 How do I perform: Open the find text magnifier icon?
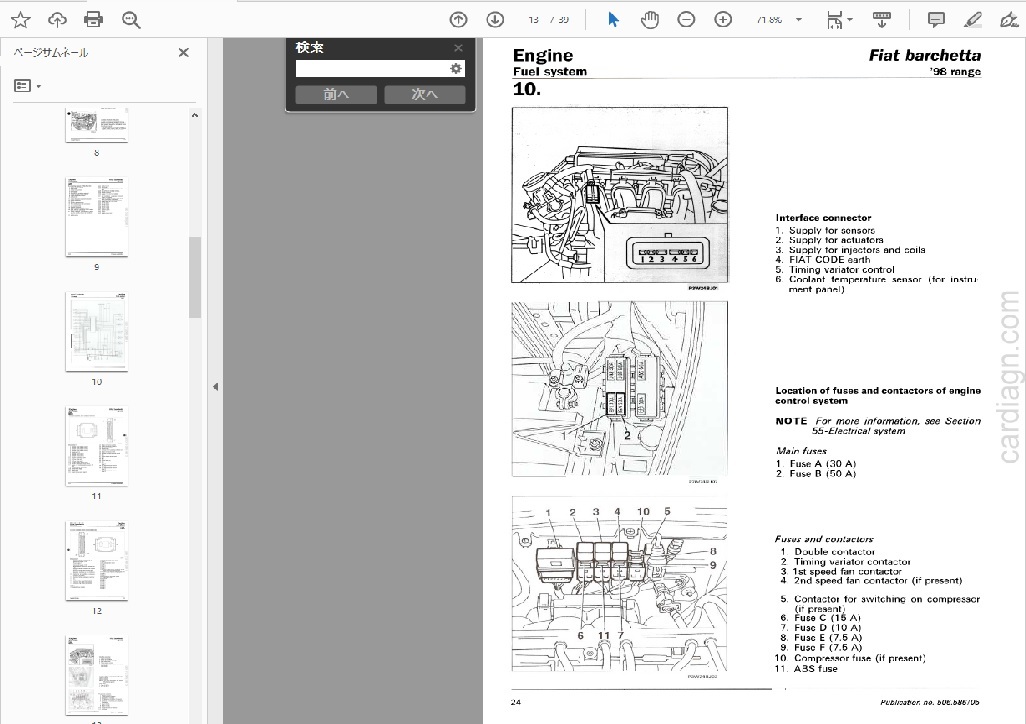click(131, 20)
